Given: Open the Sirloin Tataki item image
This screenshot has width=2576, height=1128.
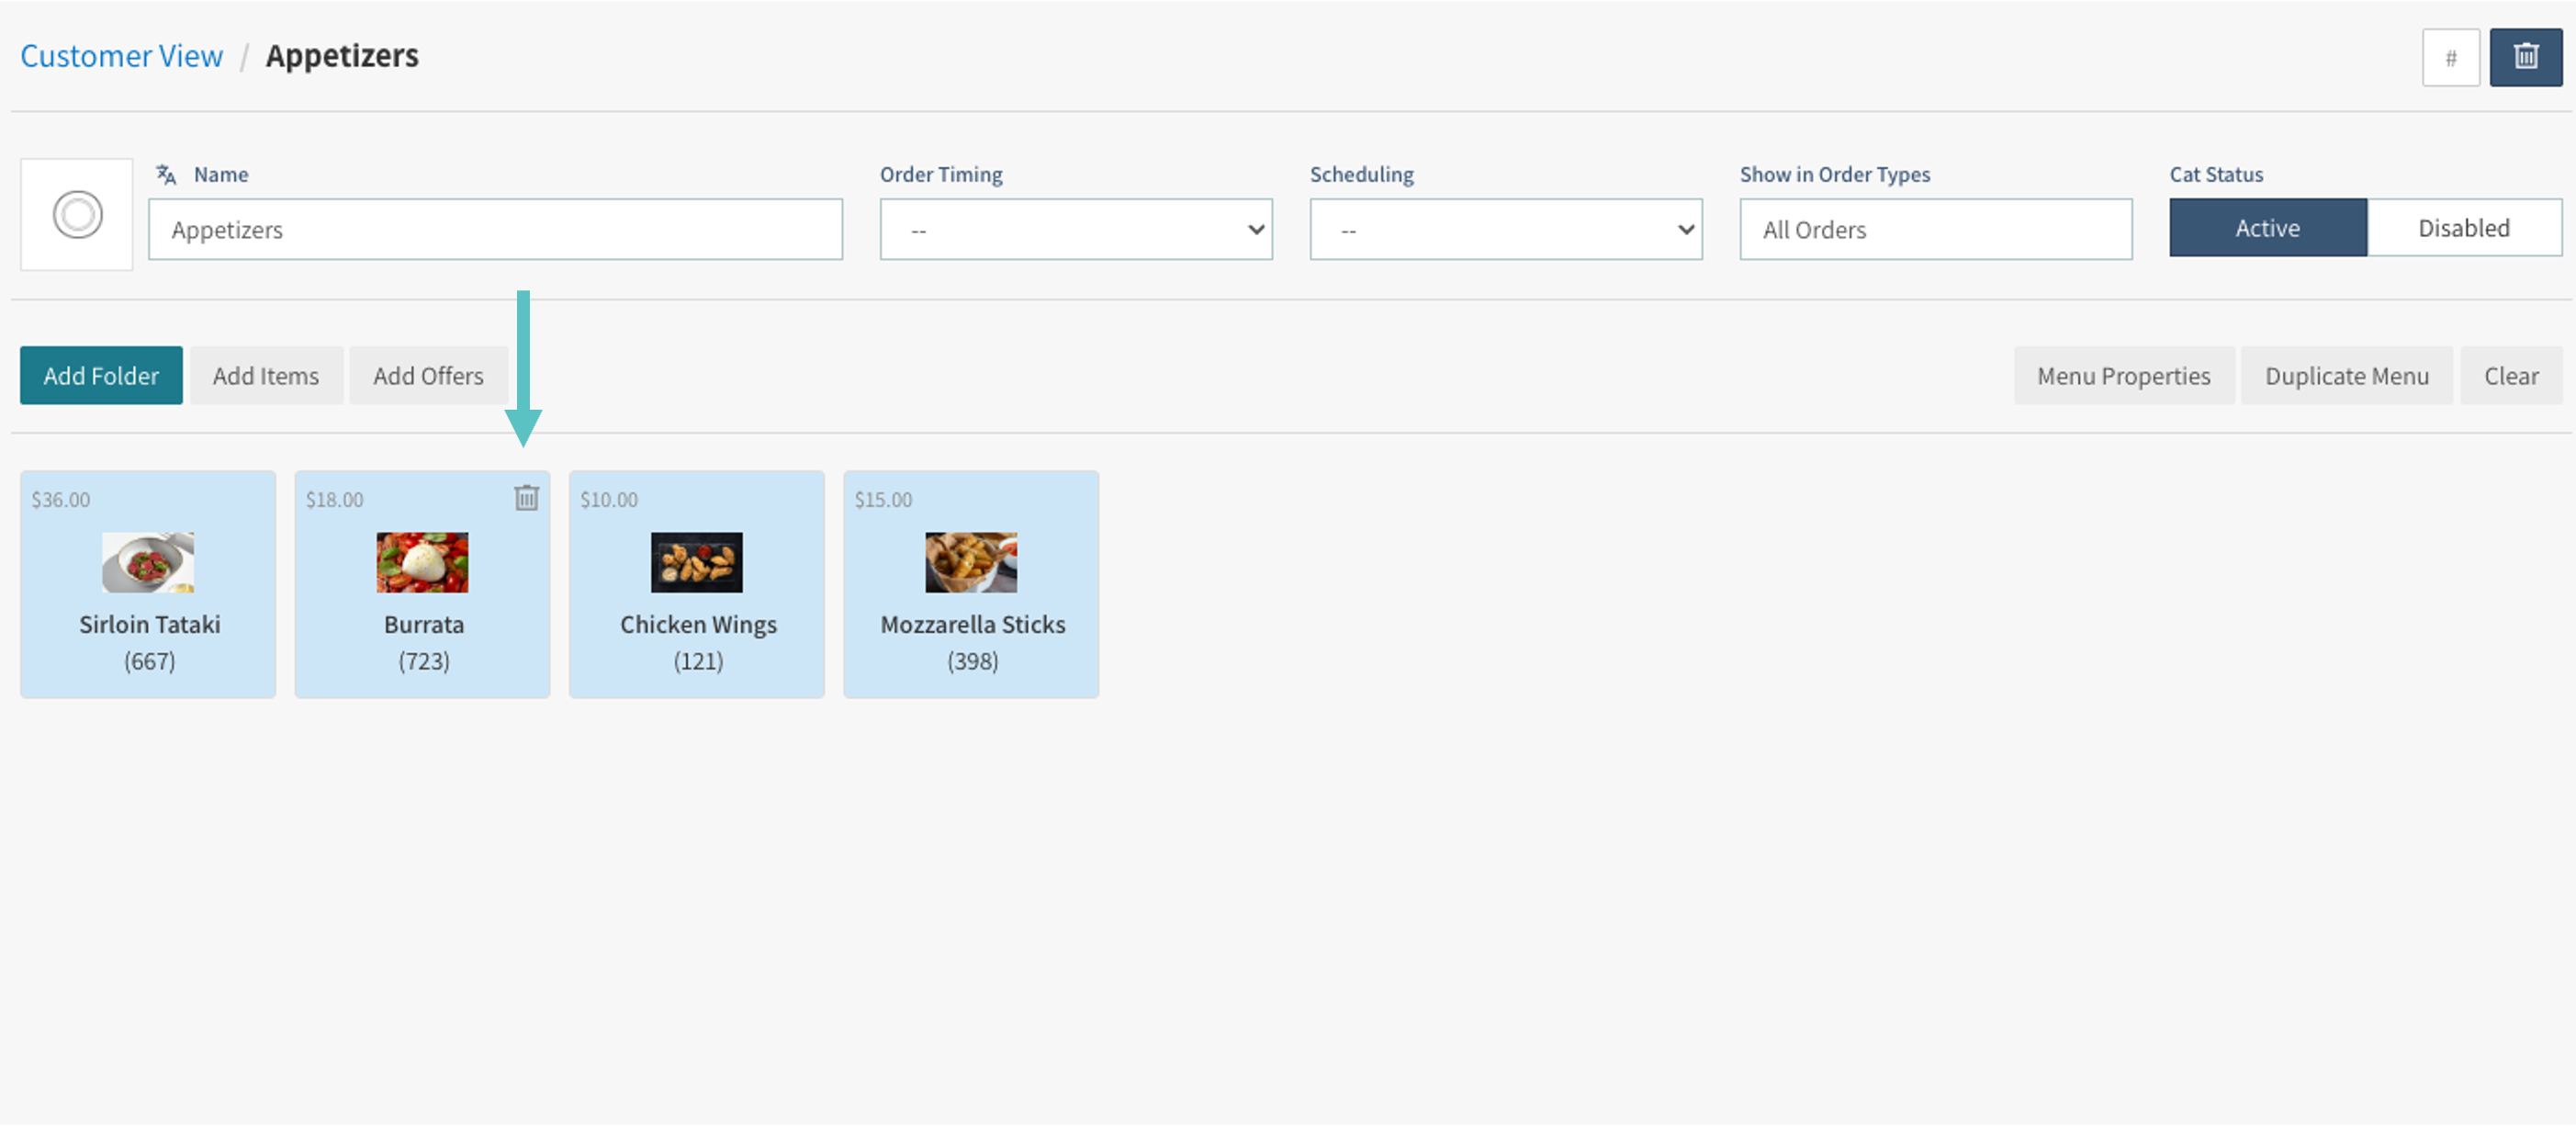Looking at the screenshot, I should (148, 562).
